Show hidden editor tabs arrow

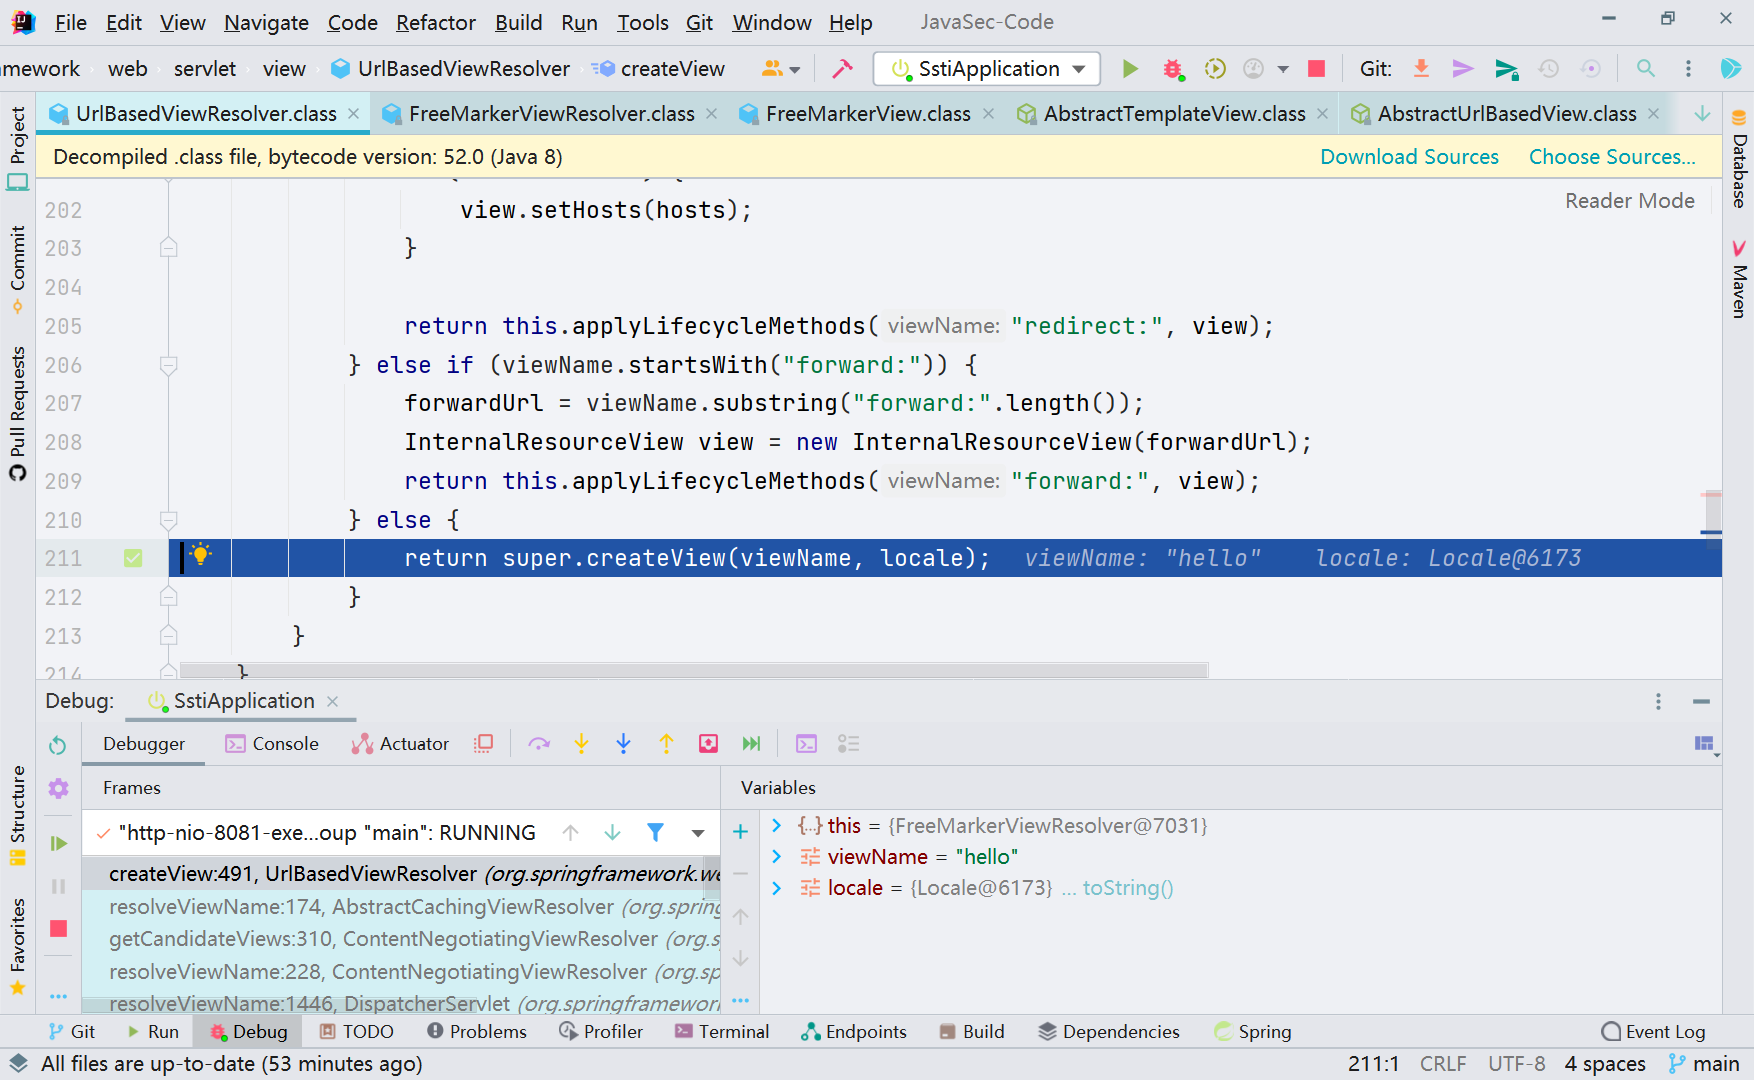click(1702, 114)
